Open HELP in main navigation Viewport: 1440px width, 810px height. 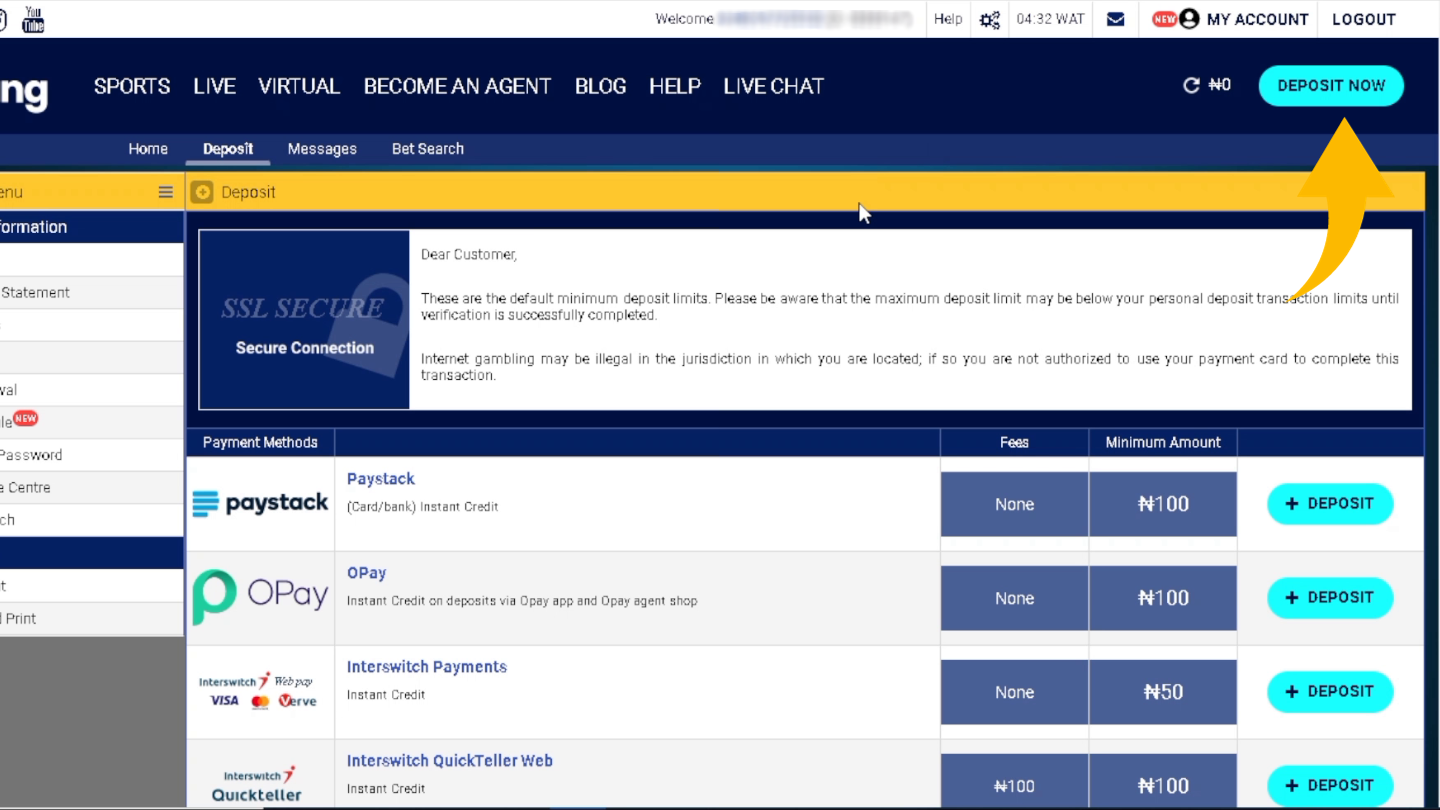click(x=674, y=86)
